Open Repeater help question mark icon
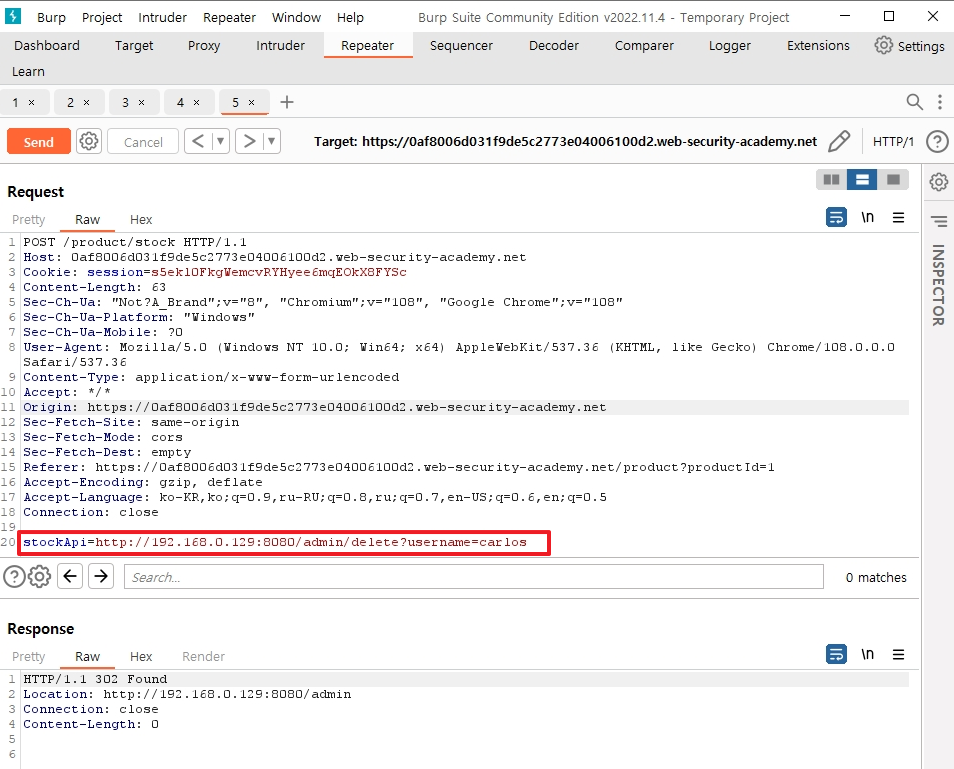Image resolution: width=954 pixels, height=769 pixels. [x=938, y=142]
